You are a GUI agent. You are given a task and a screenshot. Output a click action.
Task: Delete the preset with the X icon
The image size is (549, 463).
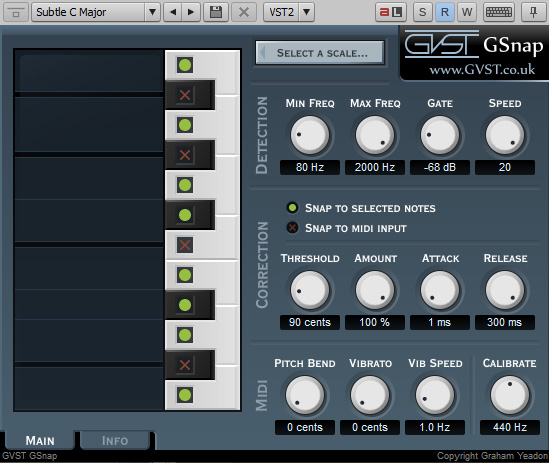(244, 13)
